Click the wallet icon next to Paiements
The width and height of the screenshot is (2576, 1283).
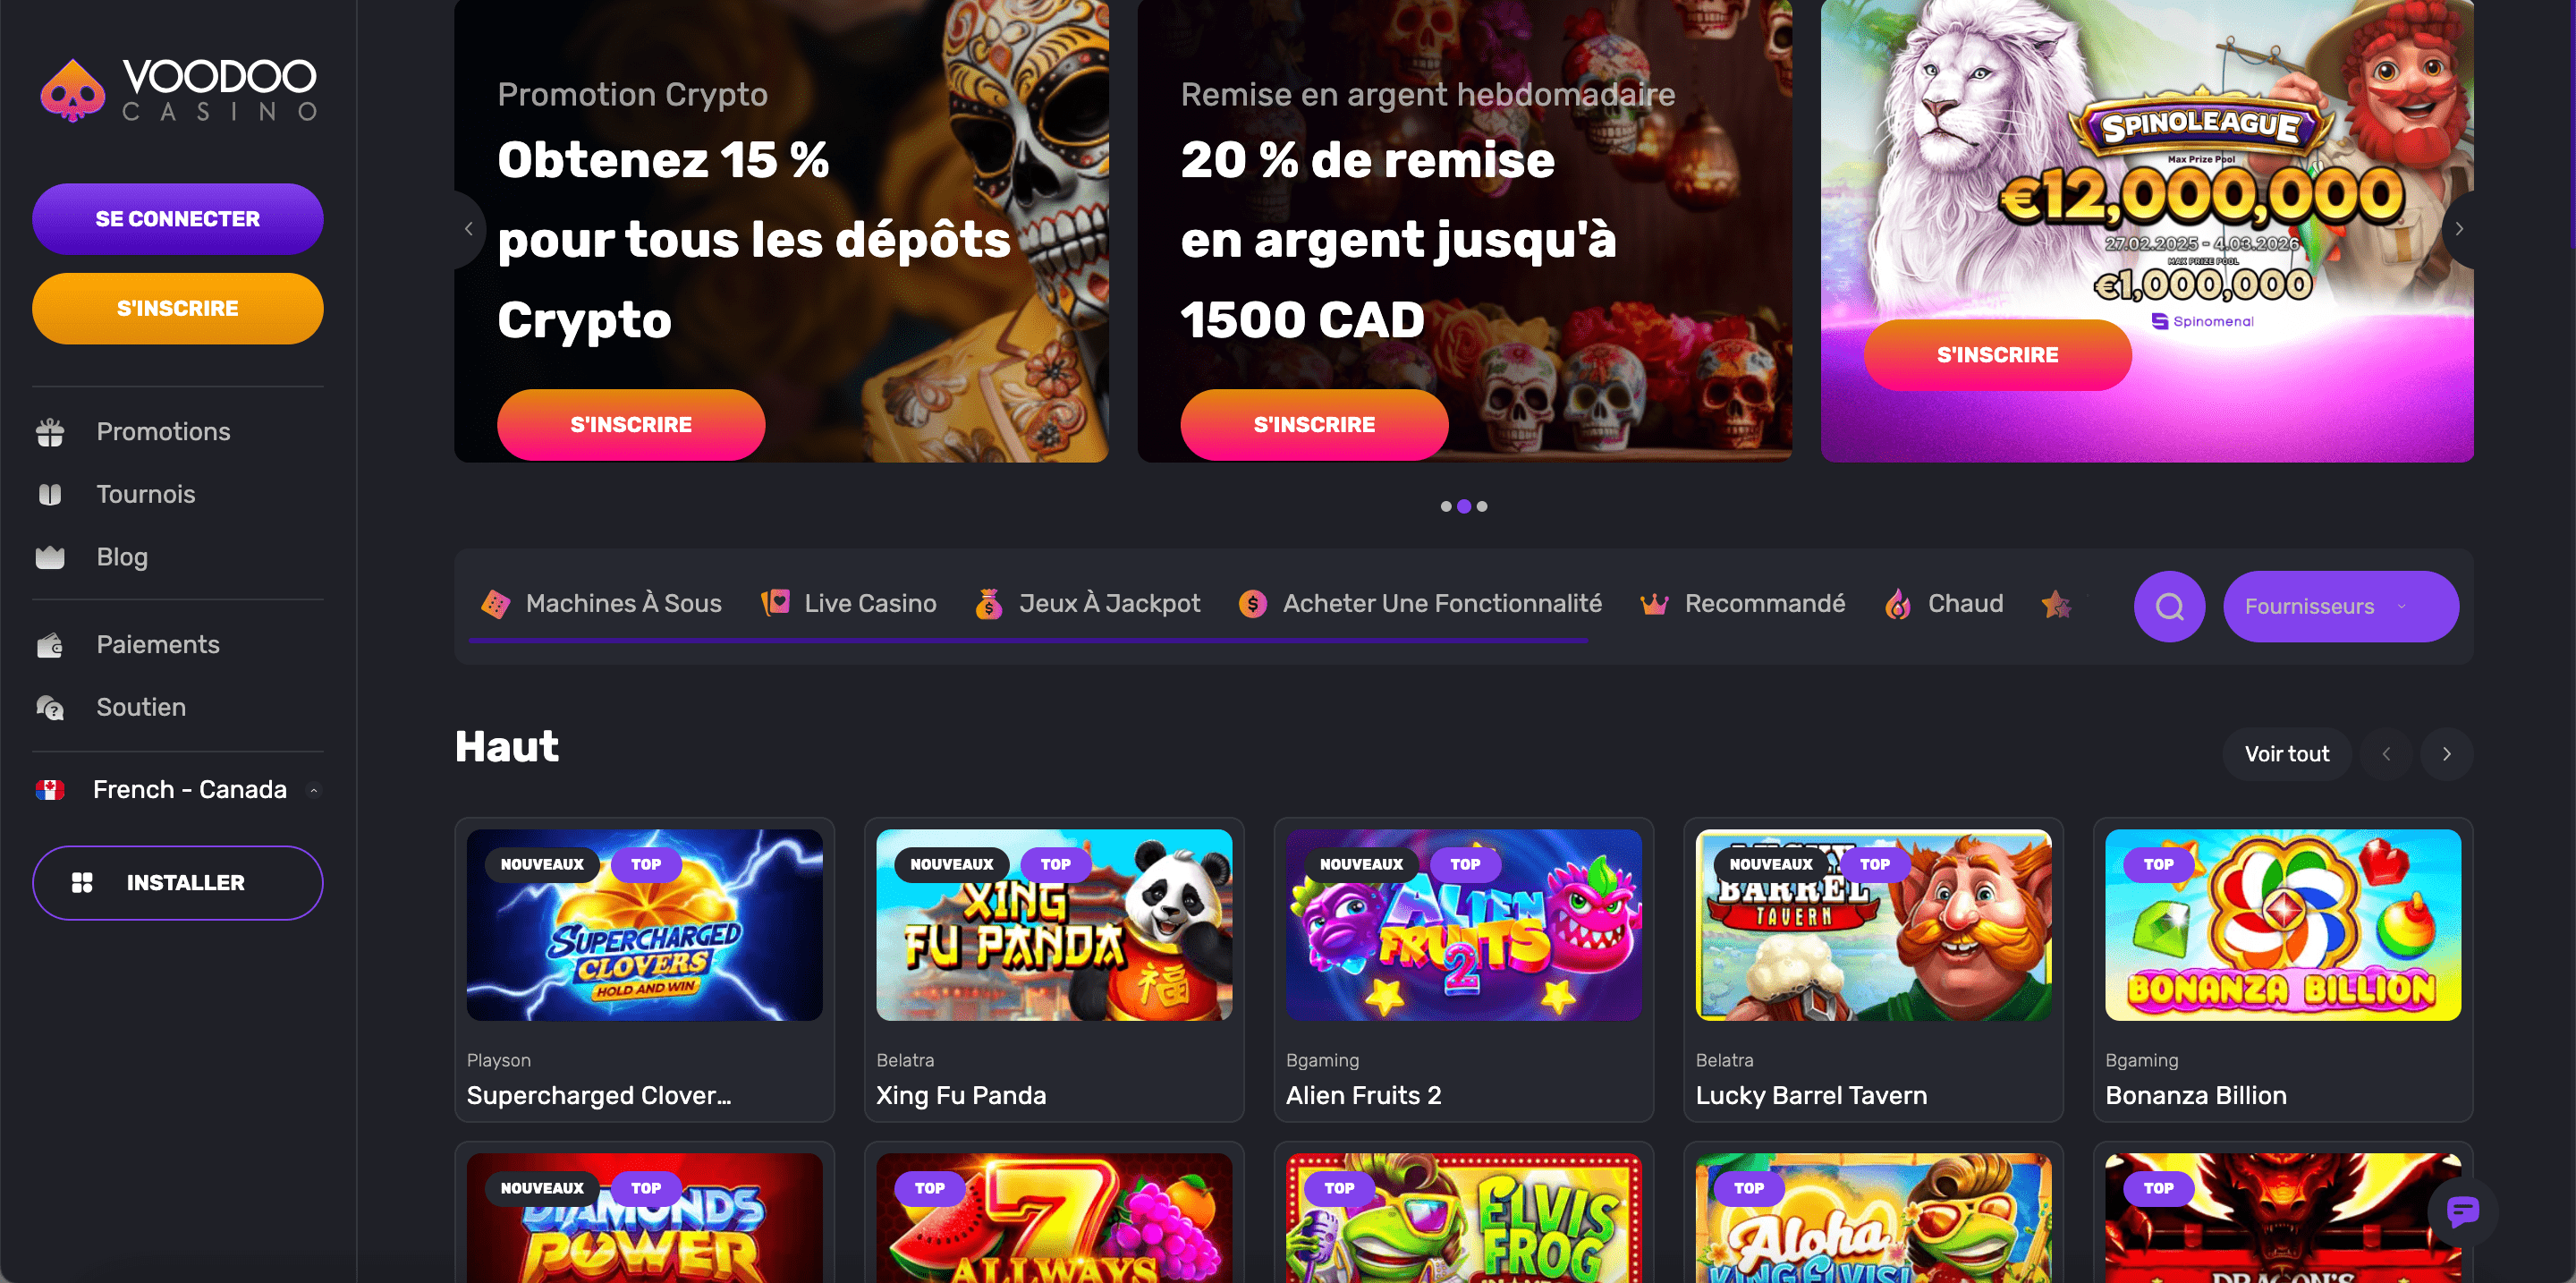50,645
